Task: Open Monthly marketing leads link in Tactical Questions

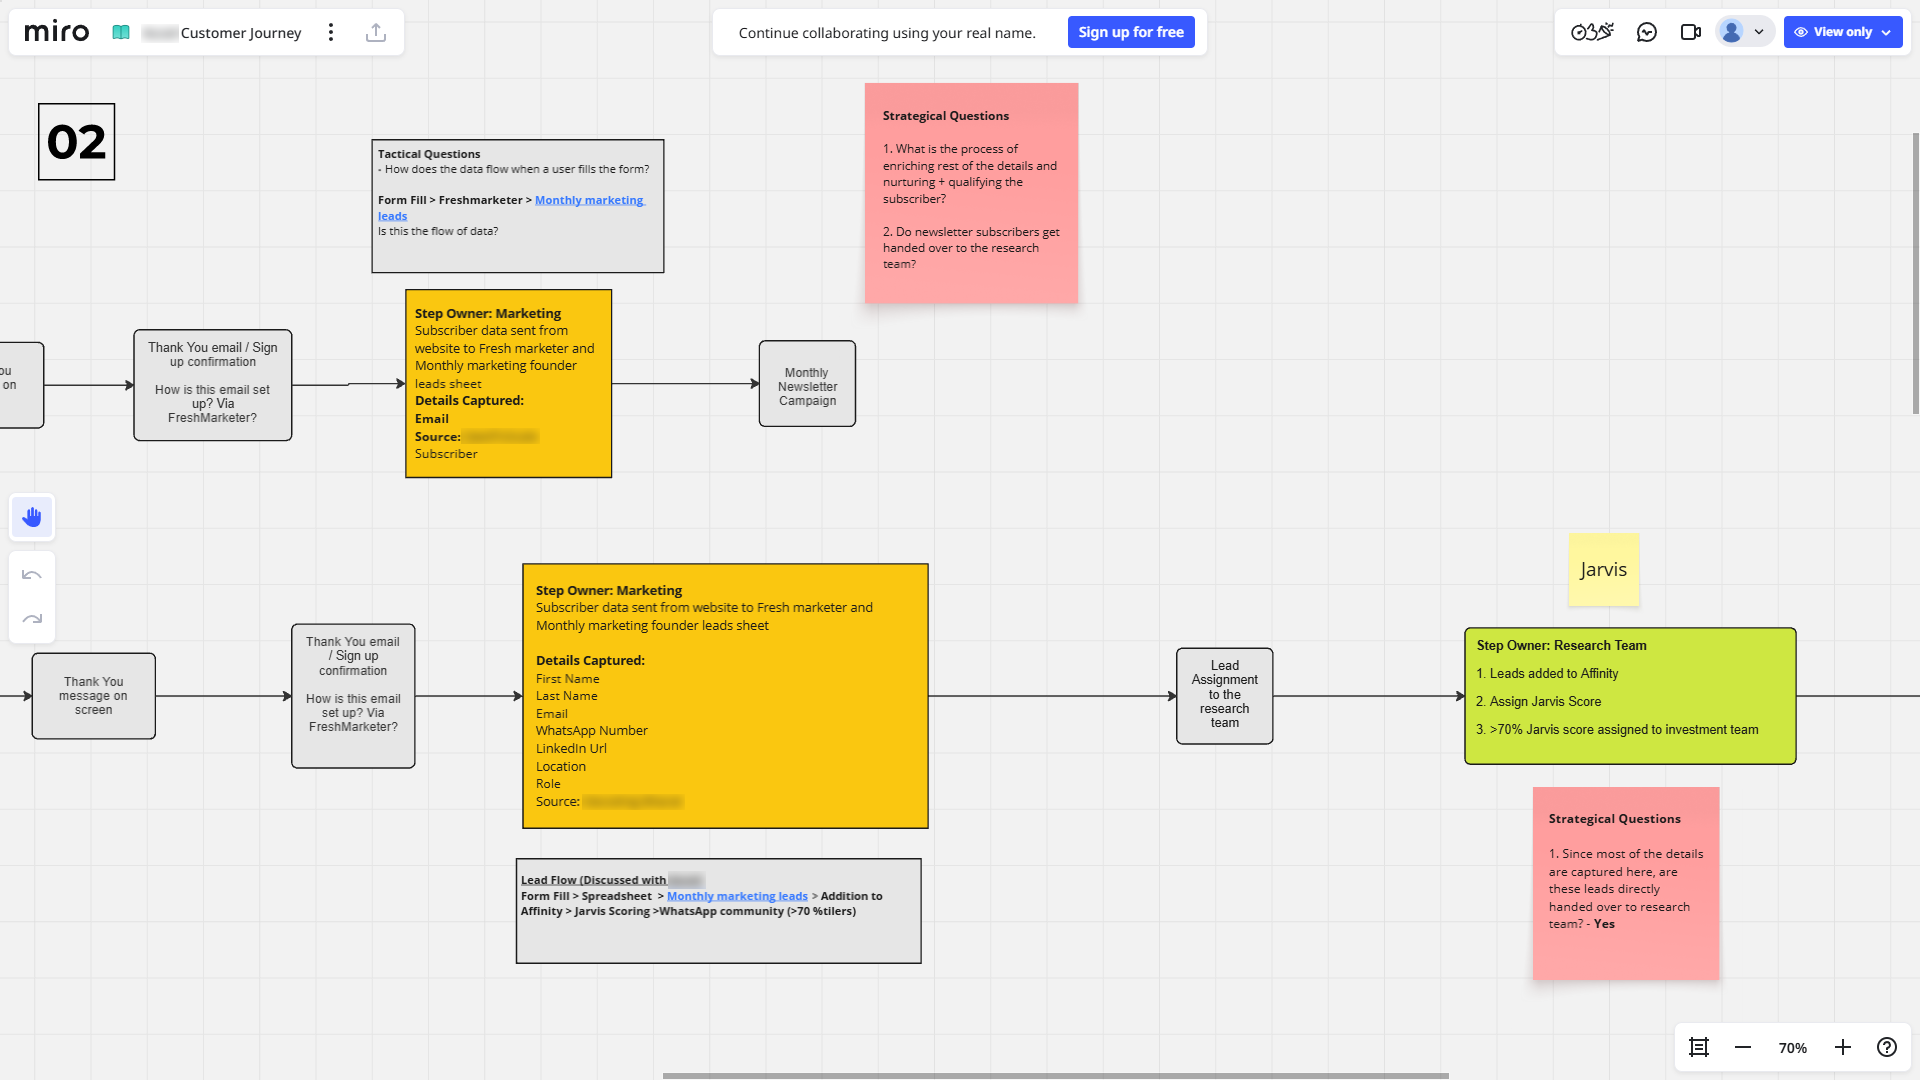Action: pos(589,200)
